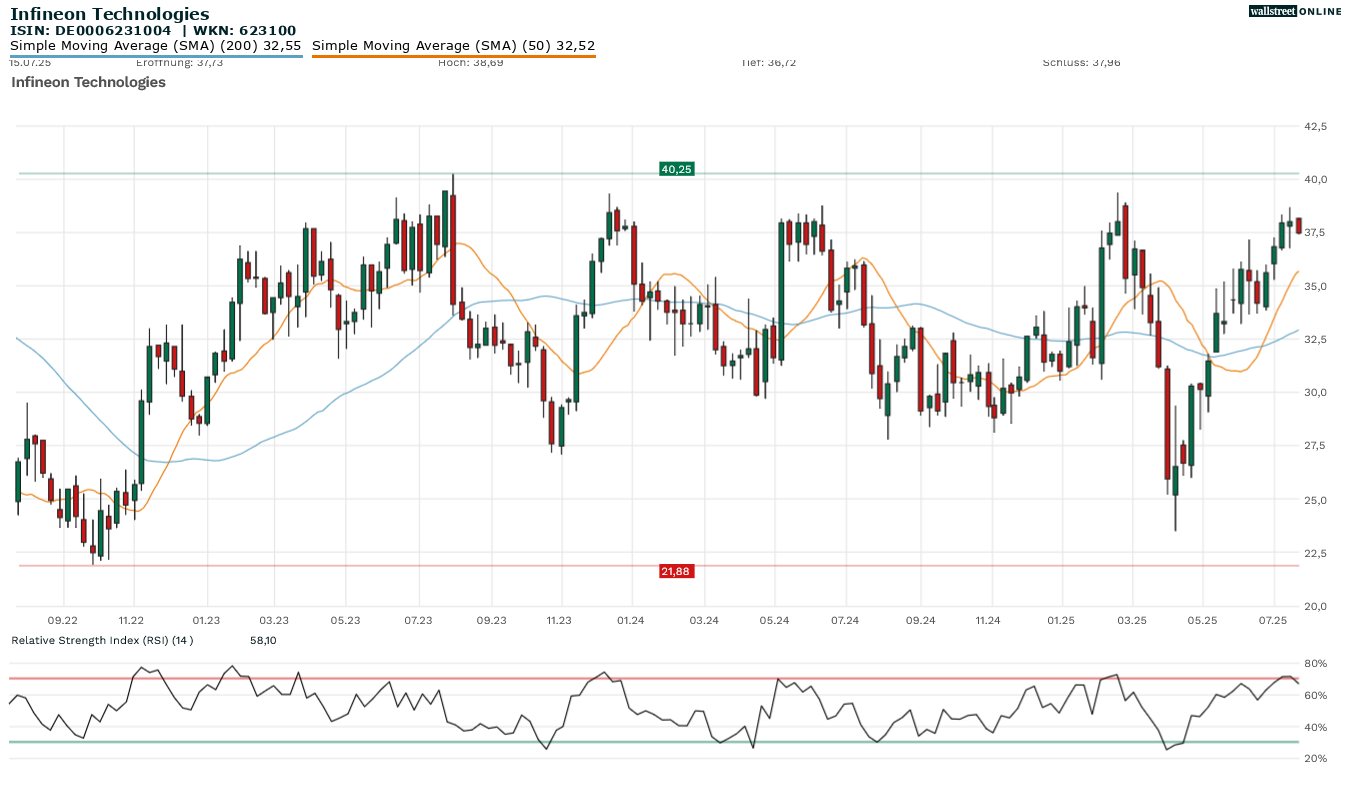Click the 05.23 date axis label
Viewport: 1349px width, 786px height.
tap(345, 621)
